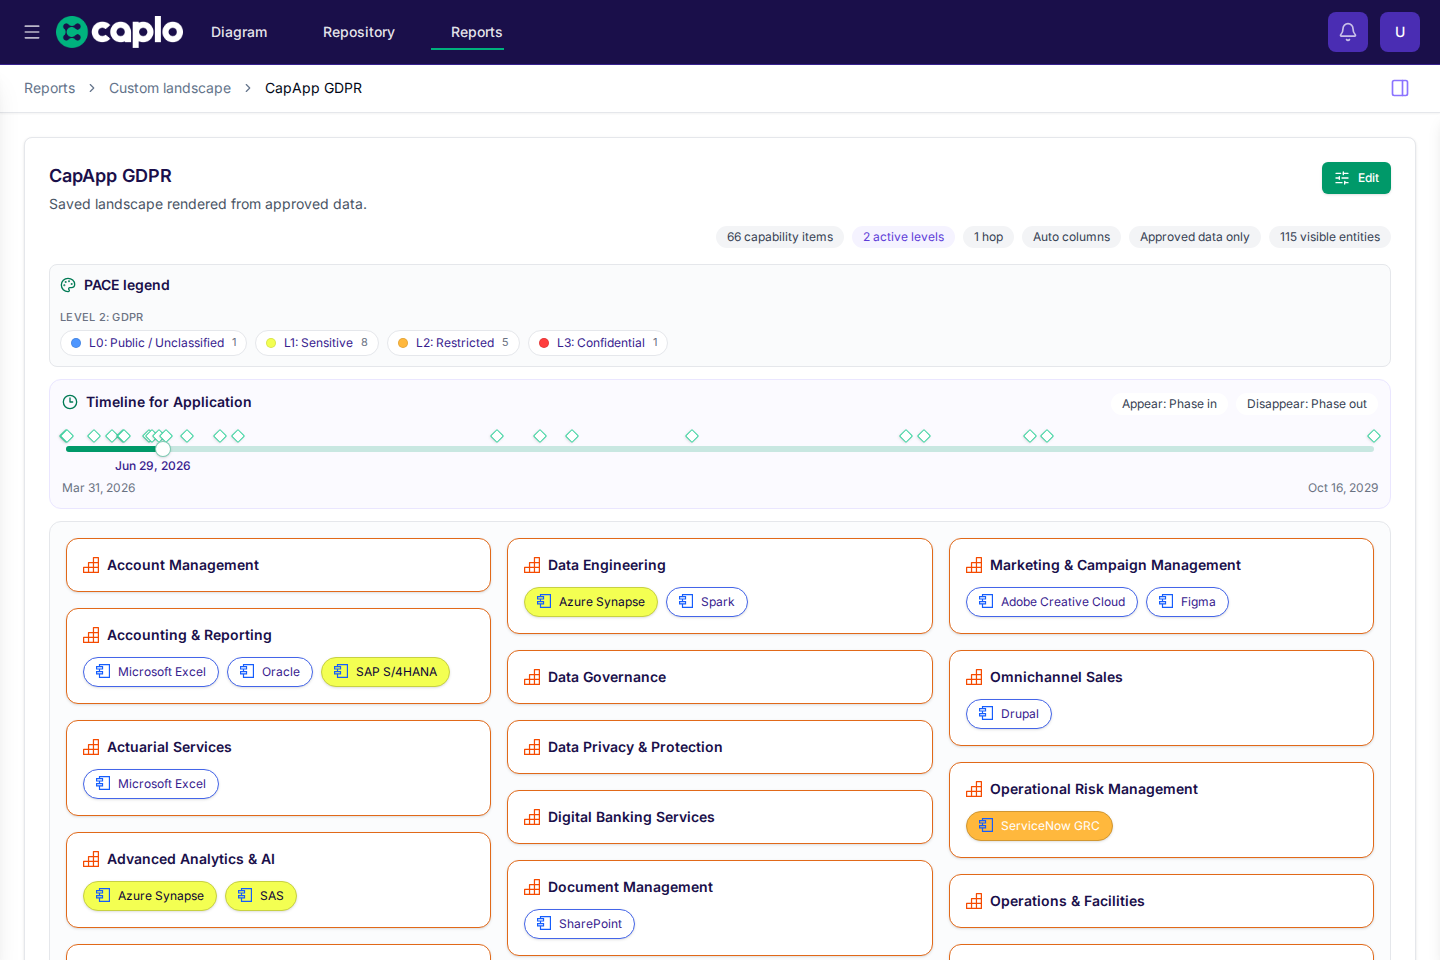Toggle L3: Confidential legend filter
The width and height of the screenshot is (1440, 960).
598,343
